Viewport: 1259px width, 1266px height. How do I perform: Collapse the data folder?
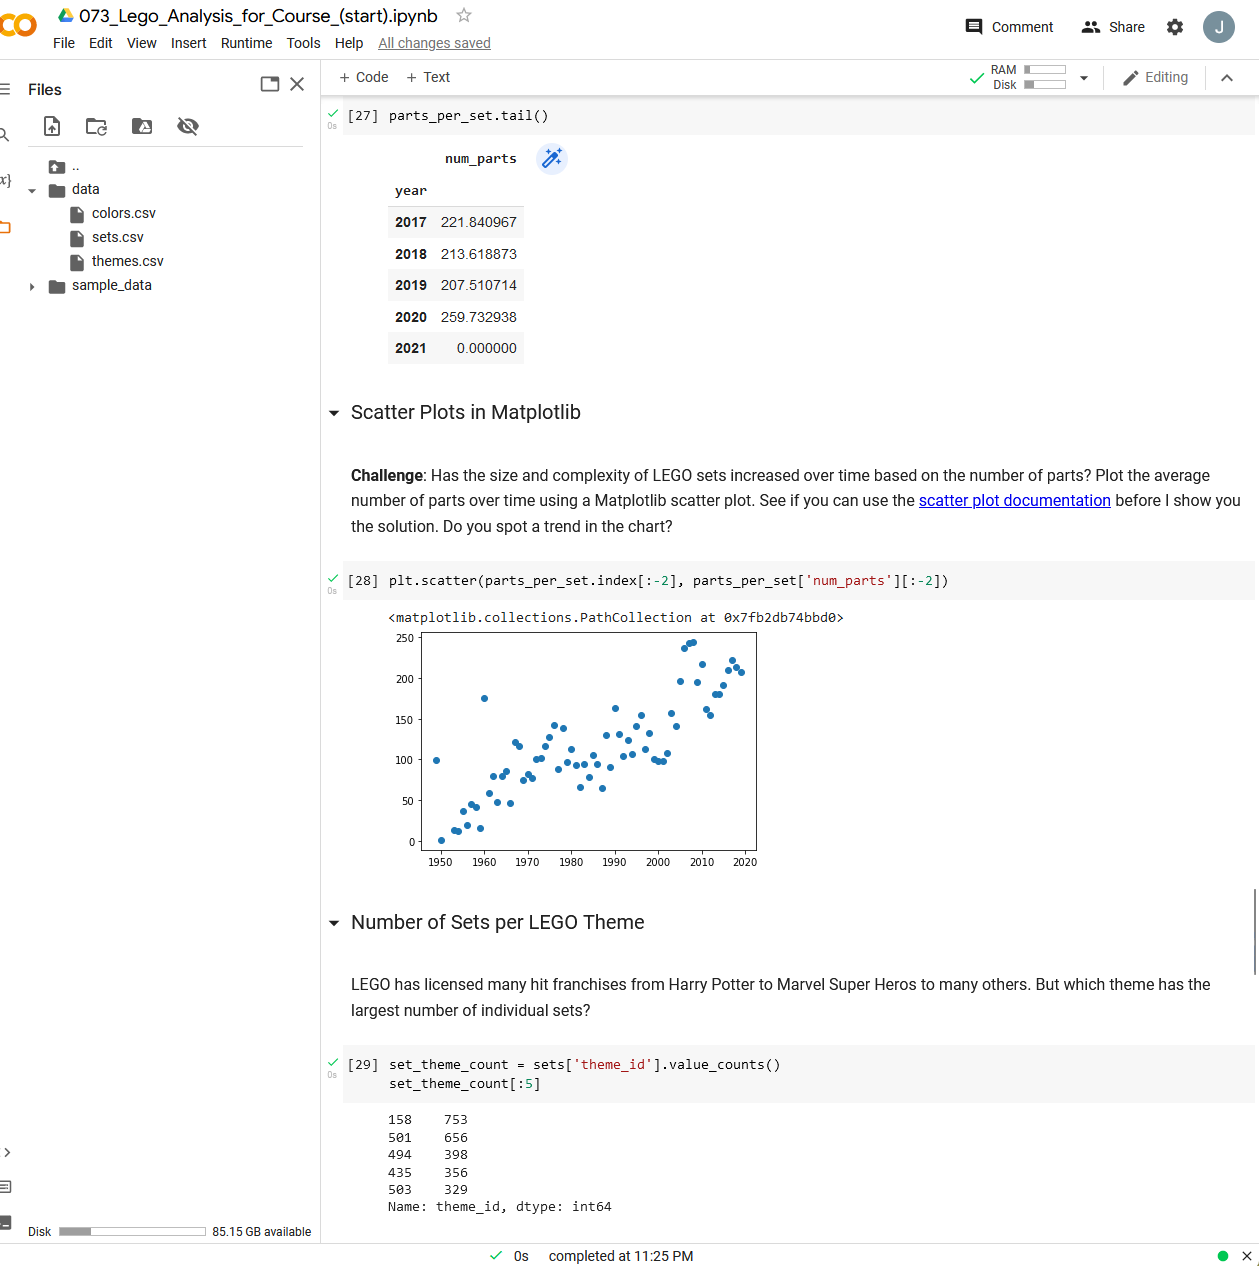pyautogui.click(x=32, y=189)
